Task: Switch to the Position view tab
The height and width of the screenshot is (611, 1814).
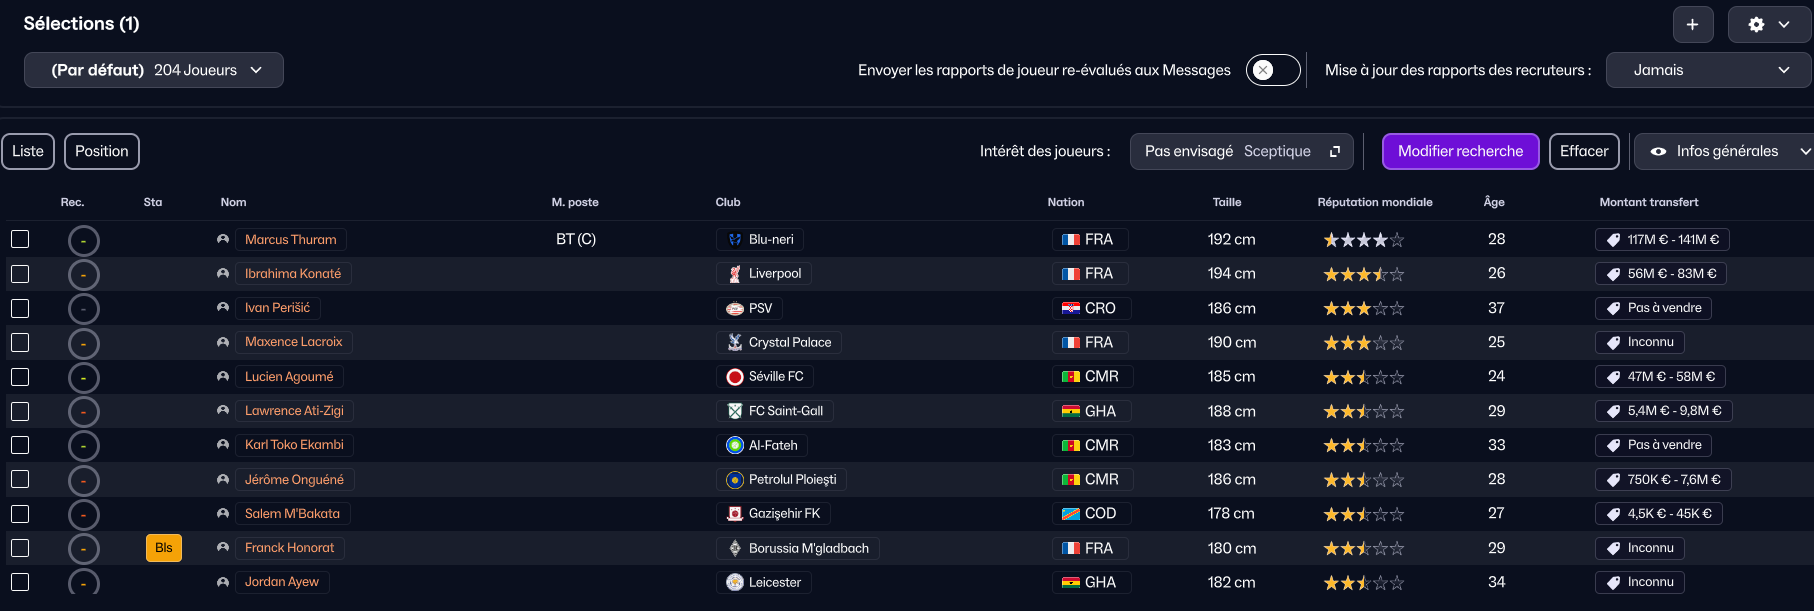Action: pos(102,152)
